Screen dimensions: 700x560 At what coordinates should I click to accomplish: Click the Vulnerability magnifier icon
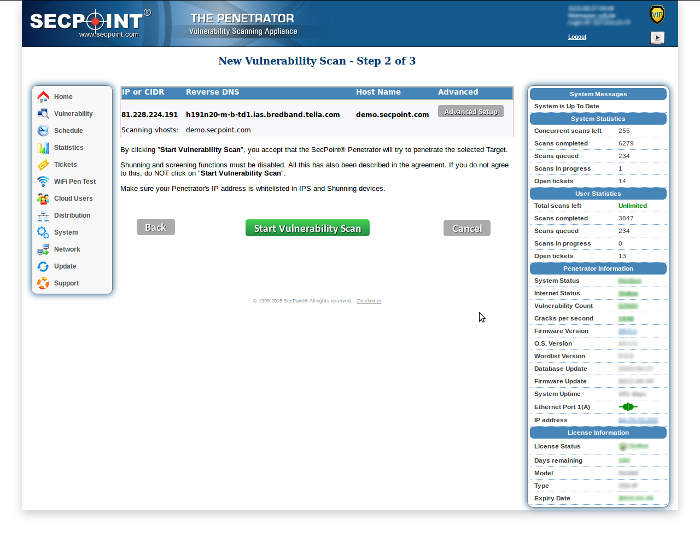pyautogui.click(x=43, y=113)
